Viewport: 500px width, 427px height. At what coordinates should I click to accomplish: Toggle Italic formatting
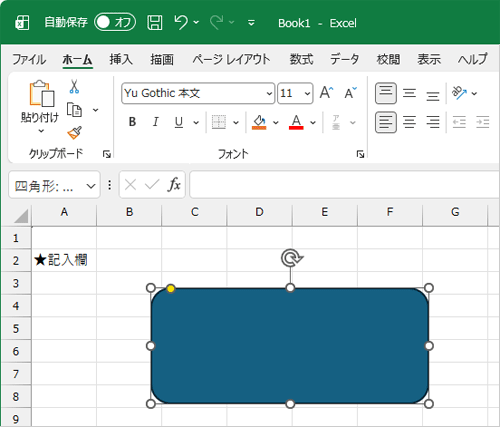pyautogui.click(x=155, y=122)
